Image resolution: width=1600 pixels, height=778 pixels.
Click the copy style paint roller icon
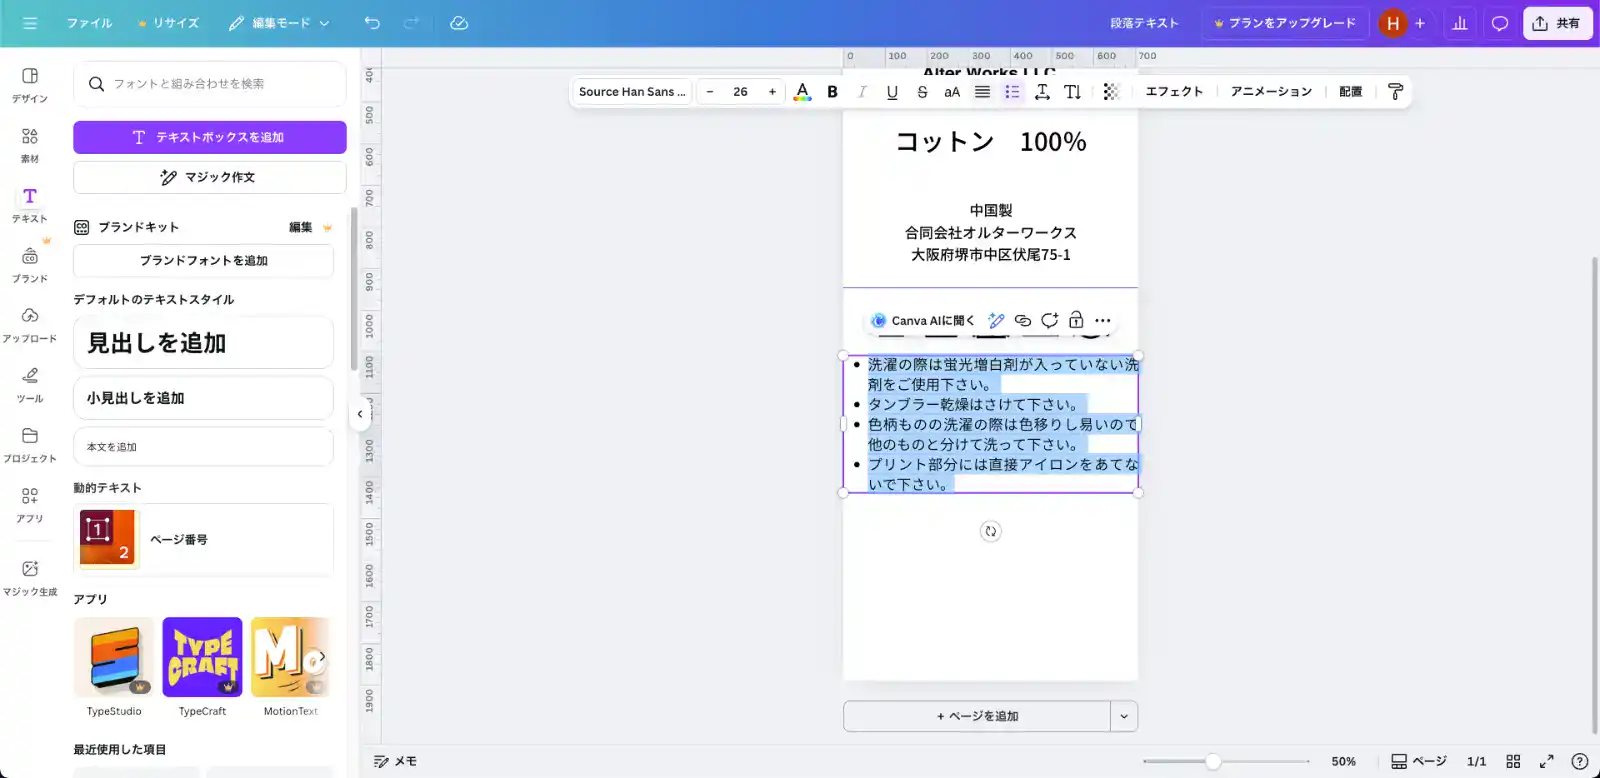tap(1395, 92)
